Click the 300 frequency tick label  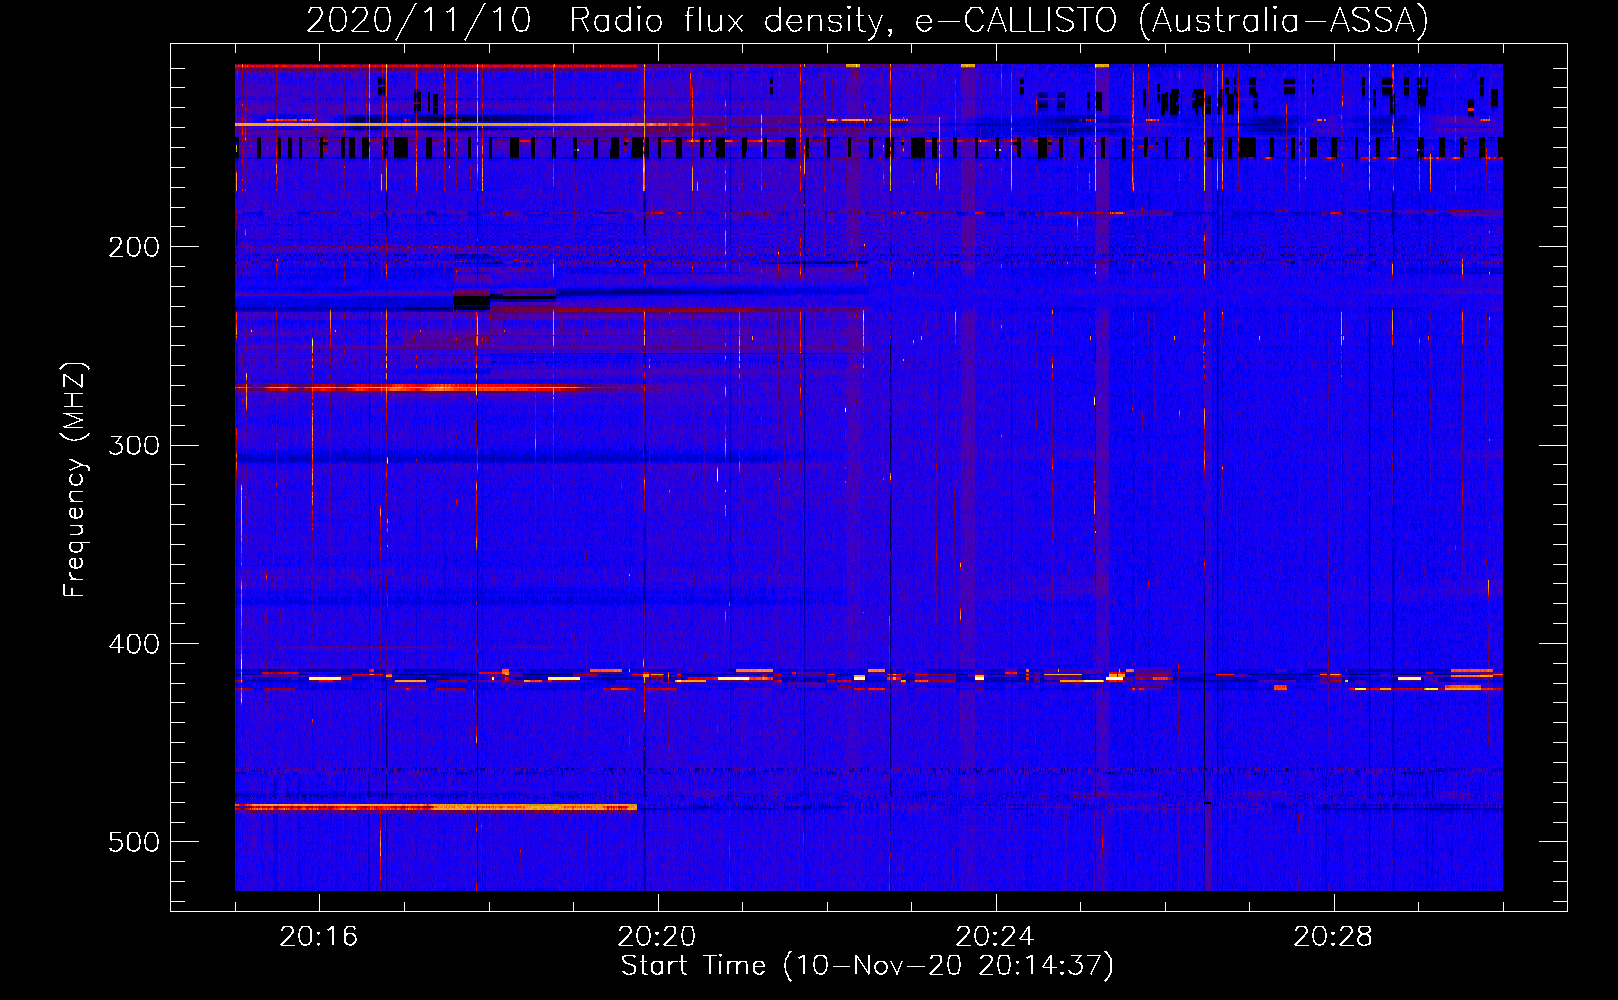[x=134, y=445]
